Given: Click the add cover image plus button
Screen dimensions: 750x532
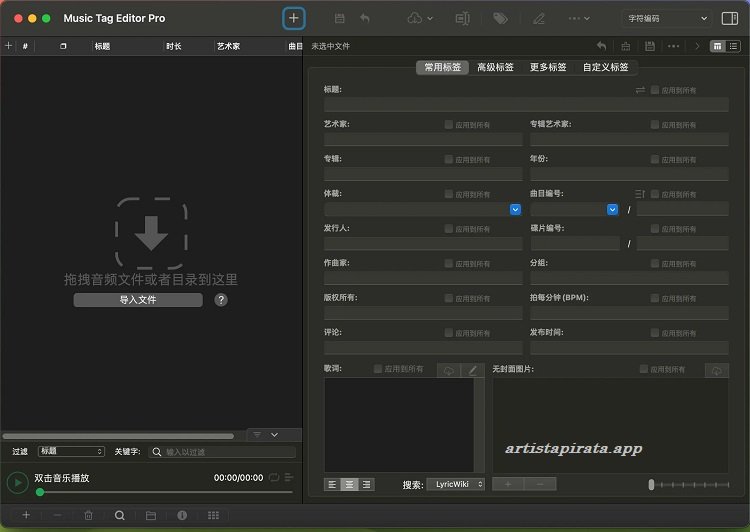Looking at the screenshot, I should point(508,484).
